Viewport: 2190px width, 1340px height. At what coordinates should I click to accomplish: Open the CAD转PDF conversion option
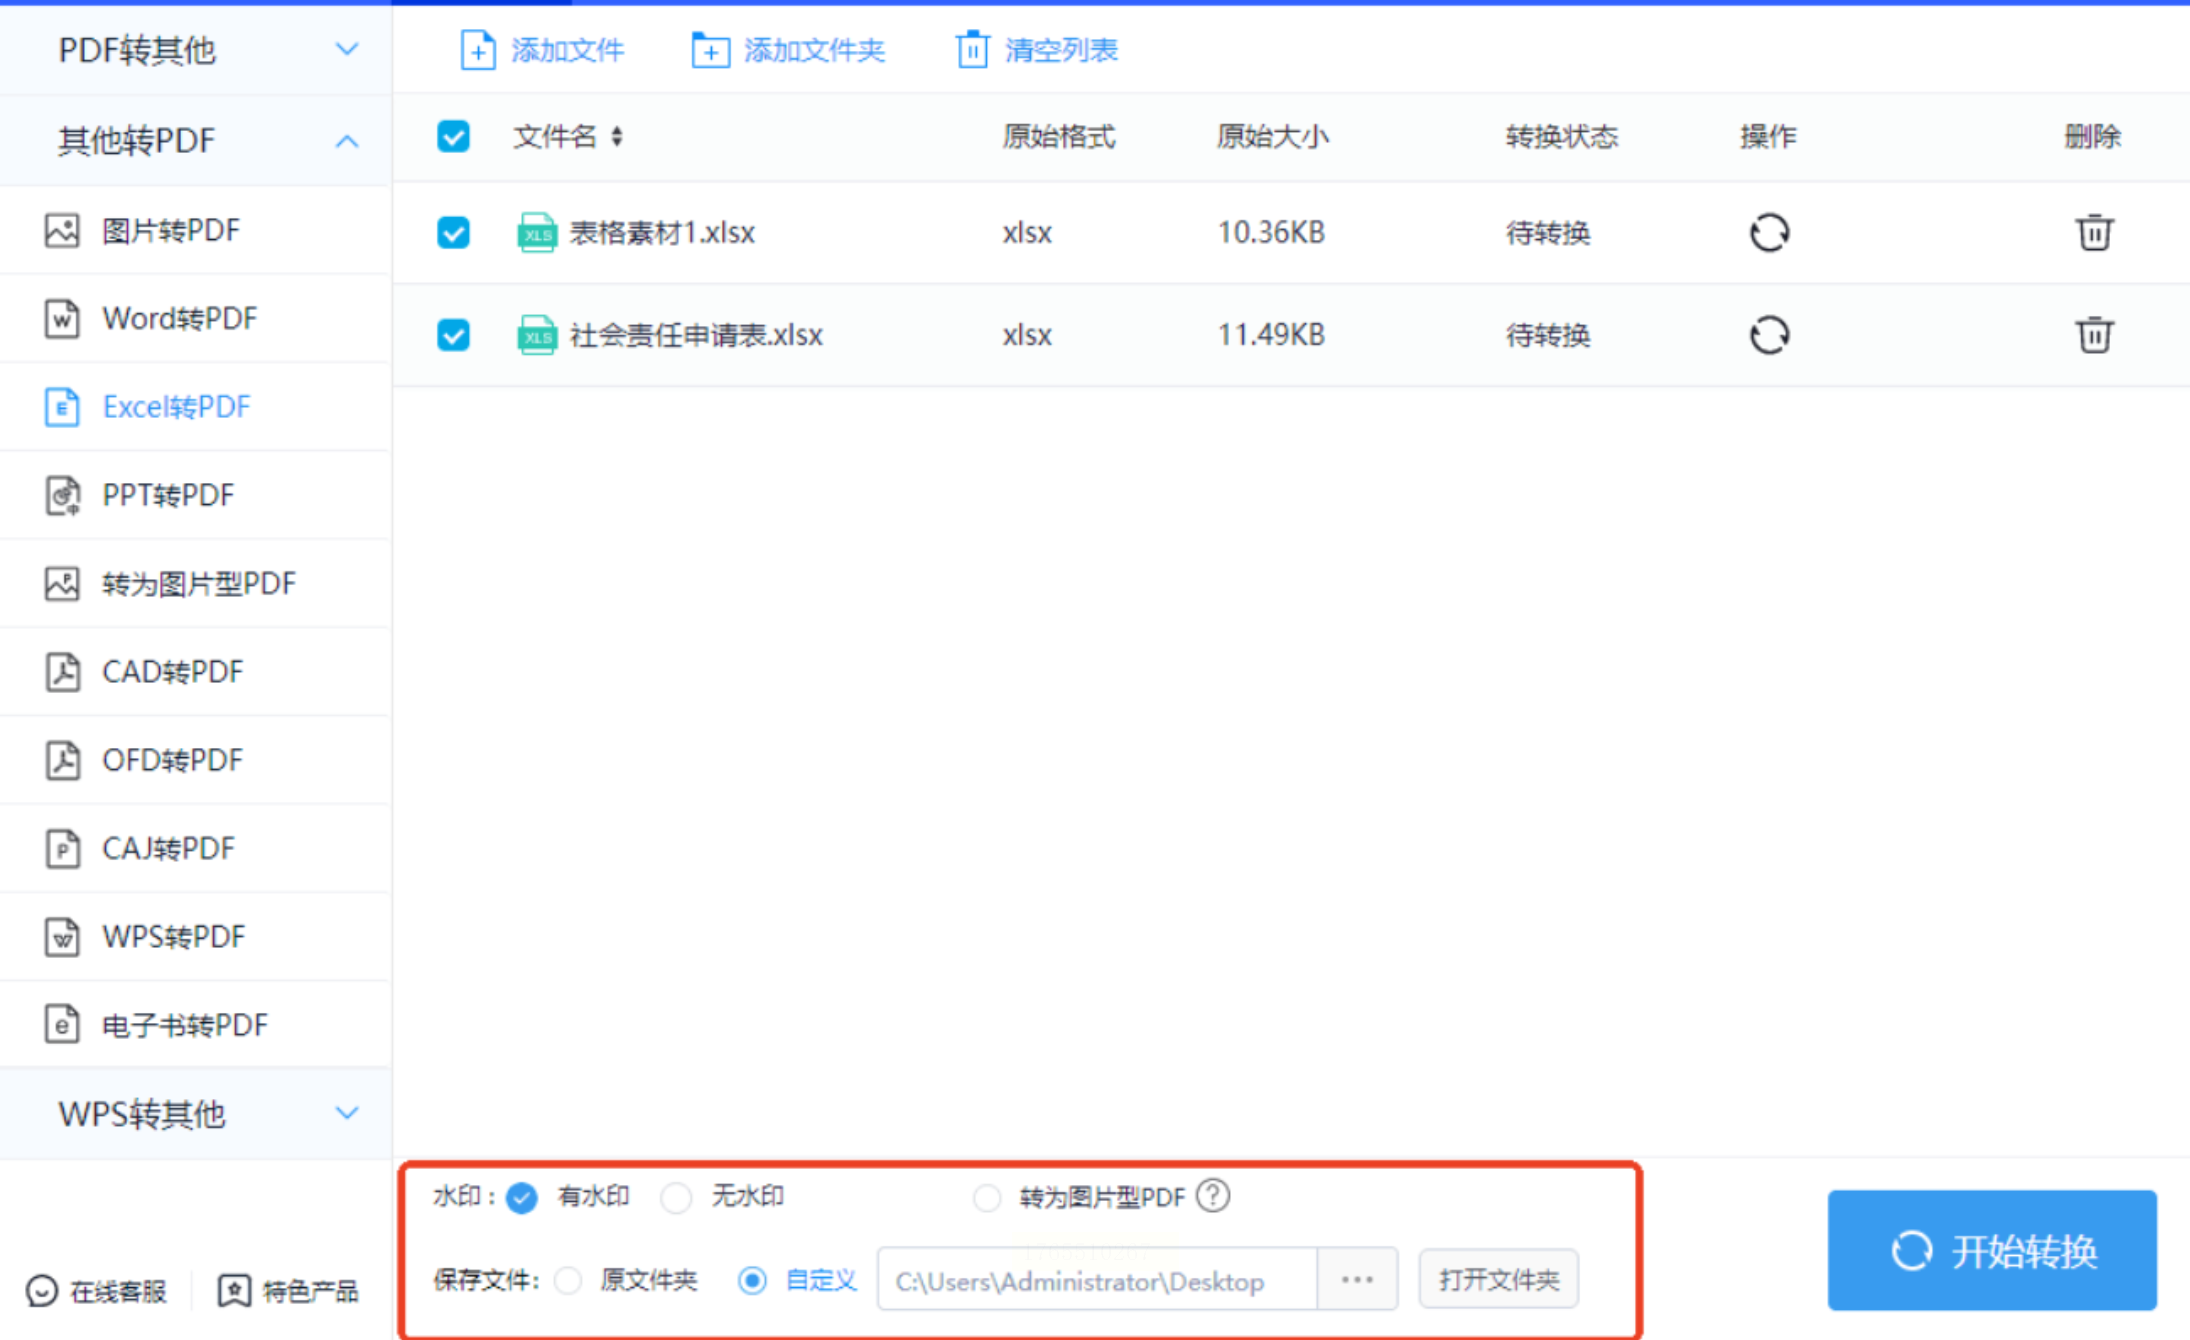(x=172, y=672)
